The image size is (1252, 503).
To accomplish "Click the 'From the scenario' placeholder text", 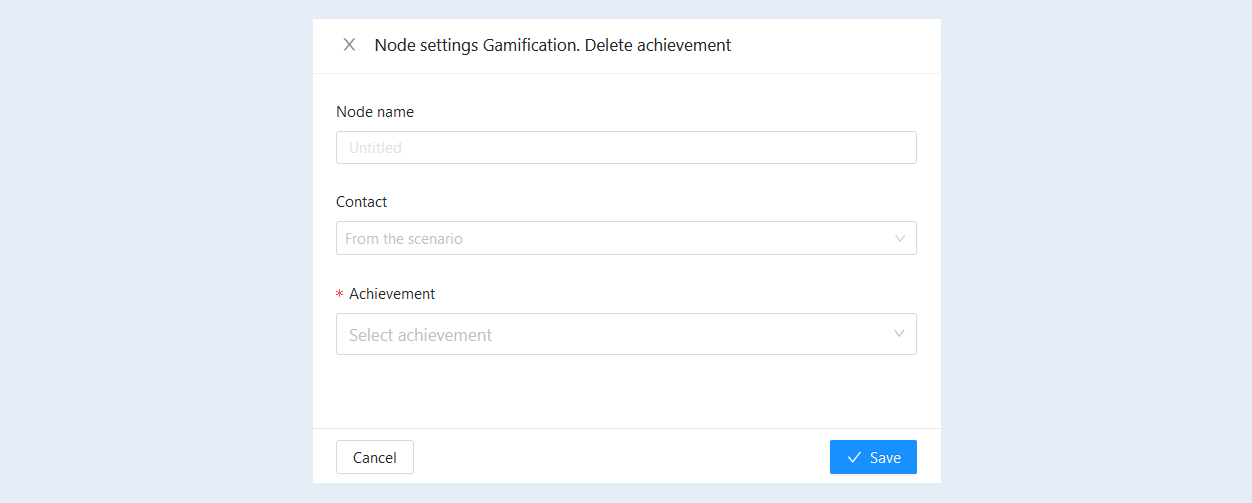I will pyautogui.click(x=404, y=239).
